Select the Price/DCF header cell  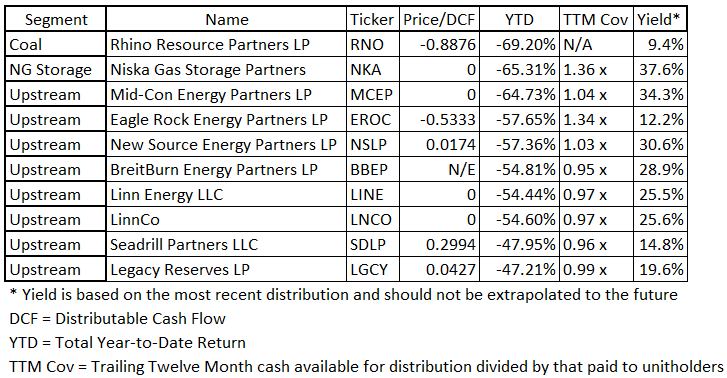[x=439, y=19]
